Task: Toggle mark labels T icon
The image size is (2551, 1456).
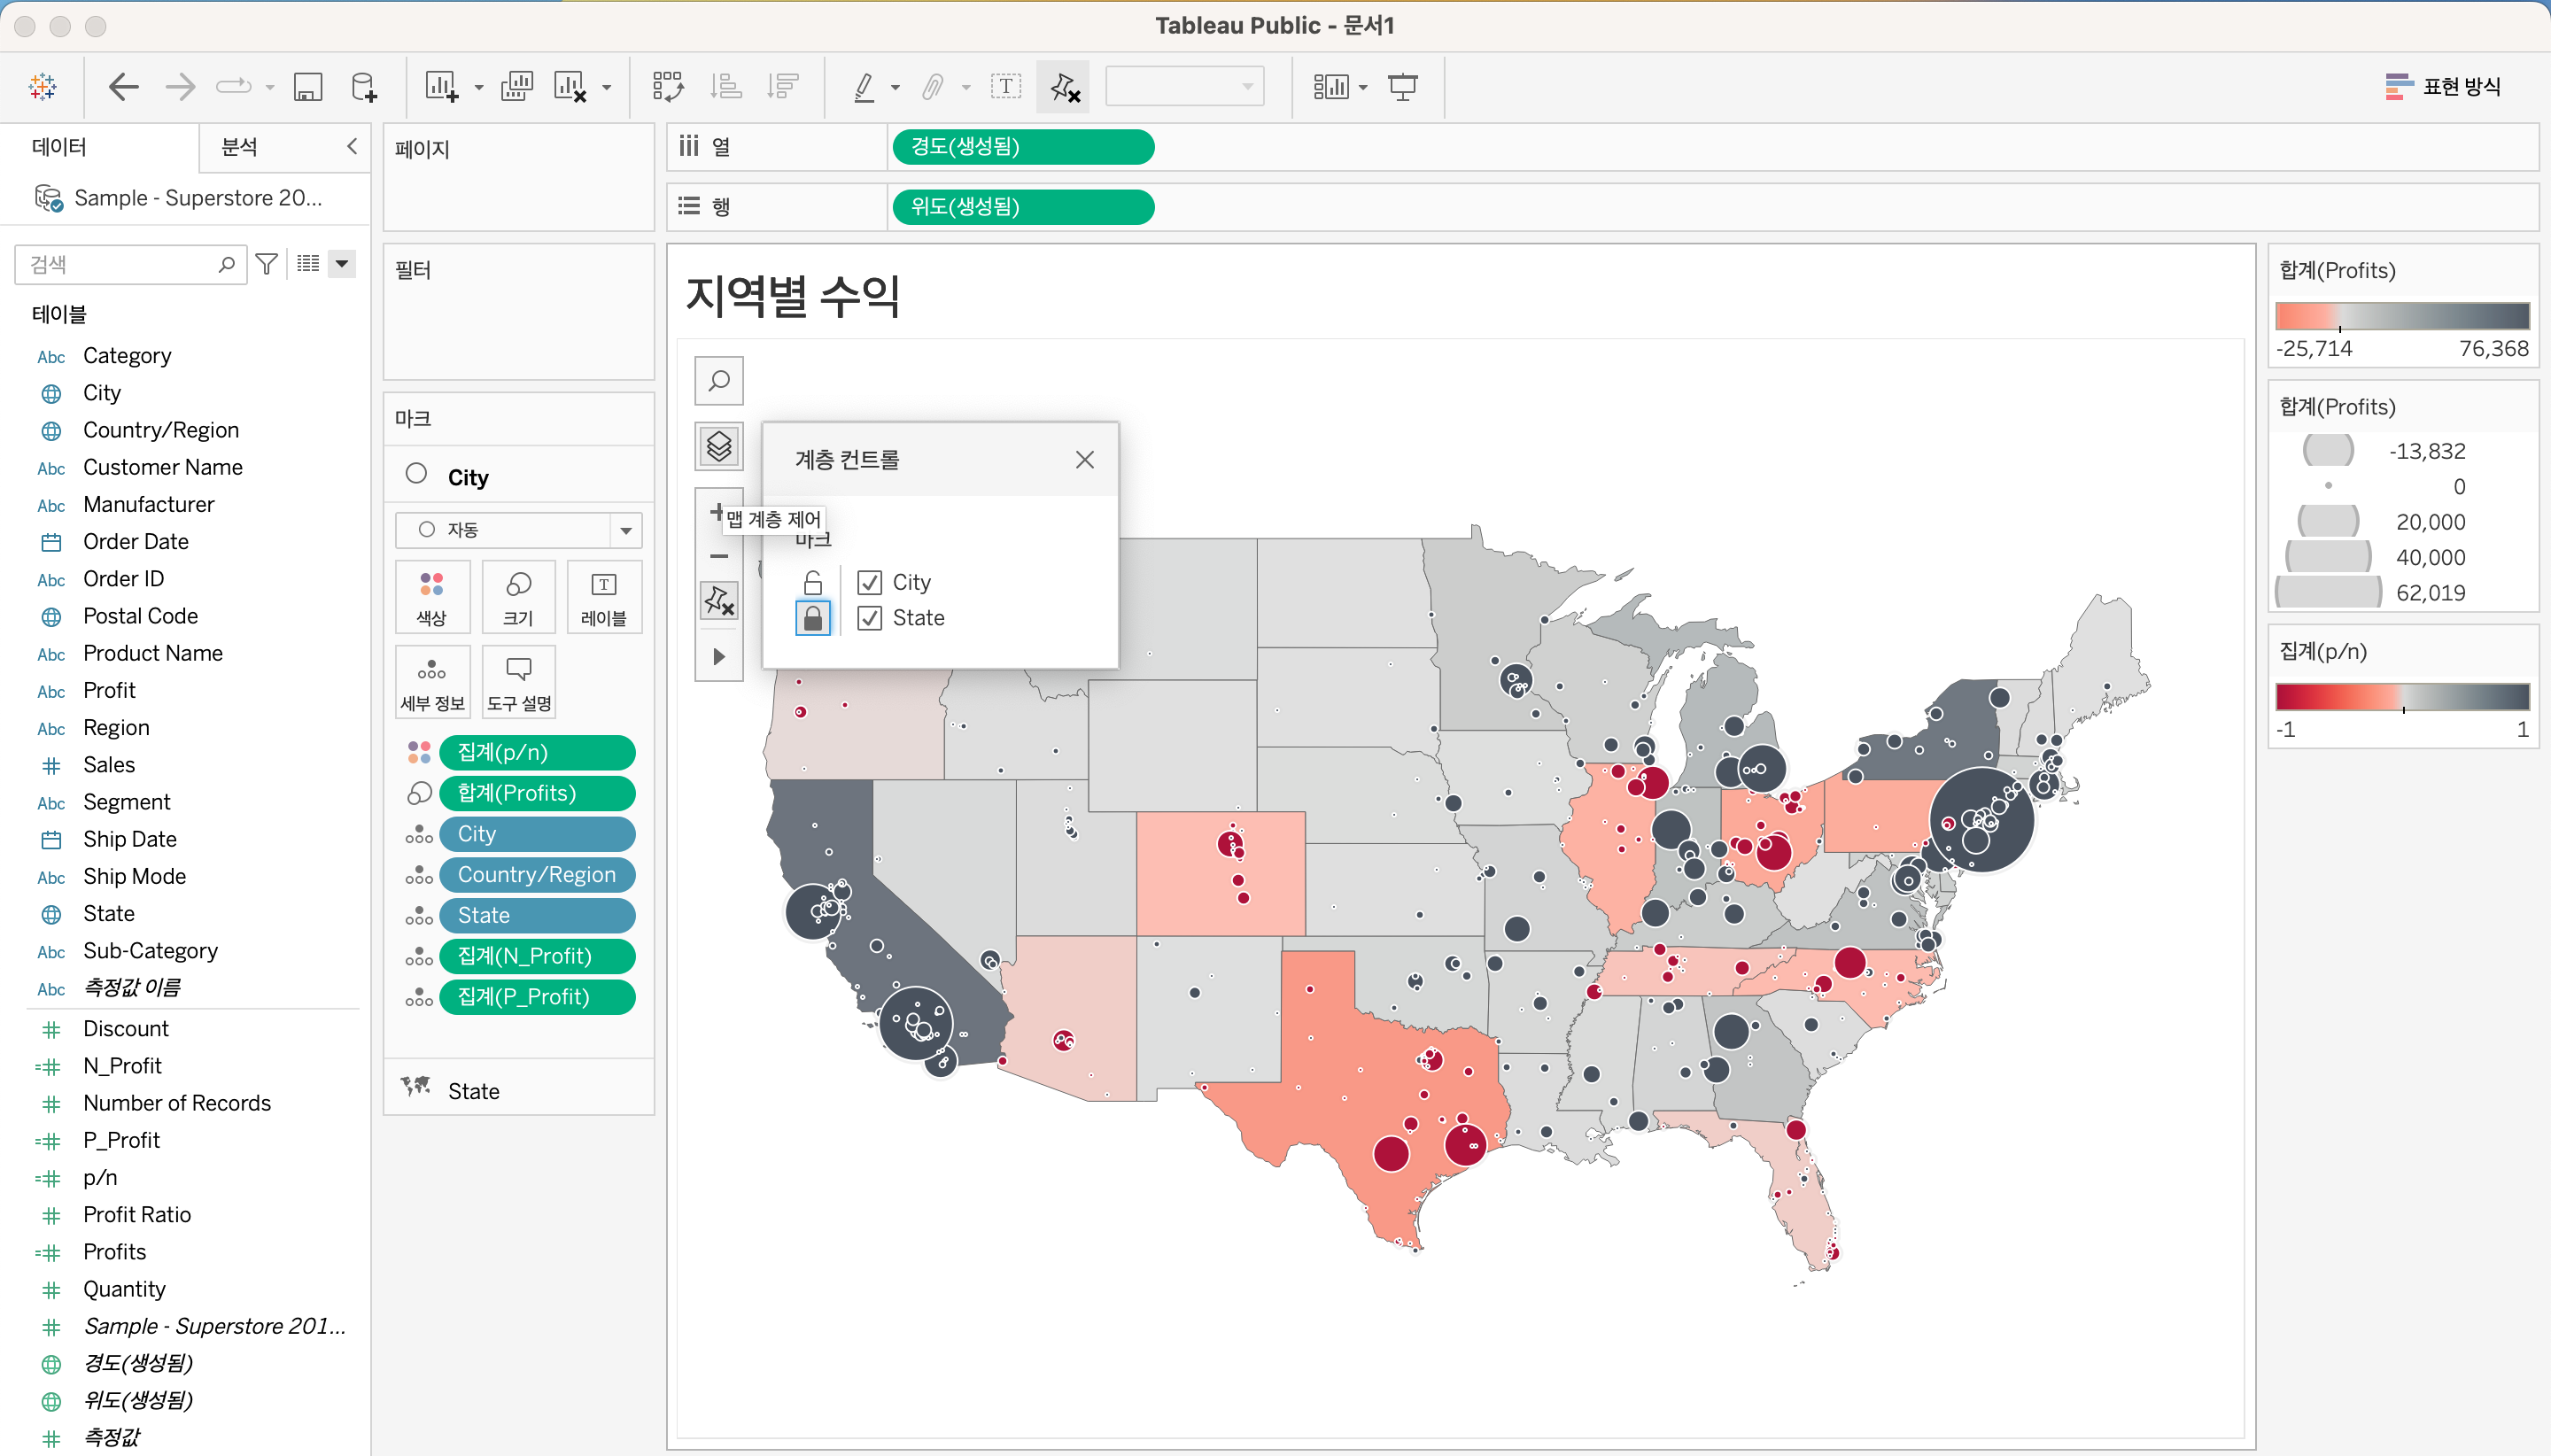Action: tap(1006, 87)
